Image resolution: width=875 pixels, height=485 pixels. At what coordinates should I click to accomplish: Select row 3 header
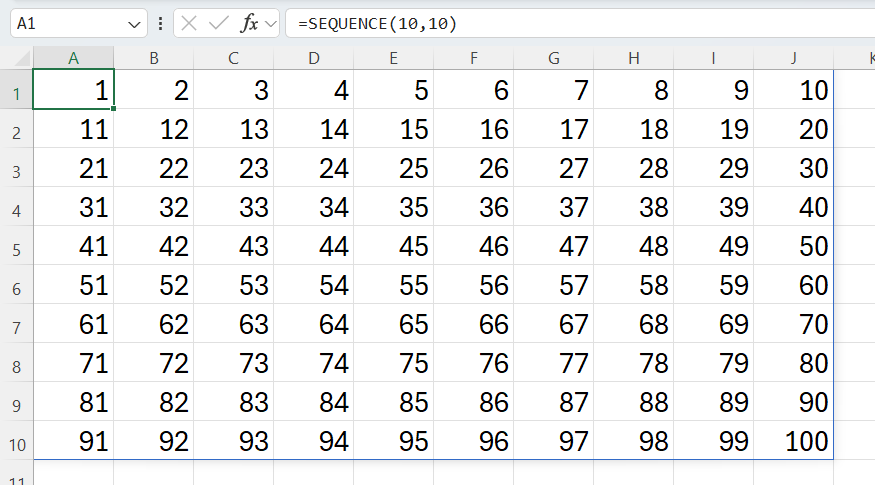coord(17,167)
